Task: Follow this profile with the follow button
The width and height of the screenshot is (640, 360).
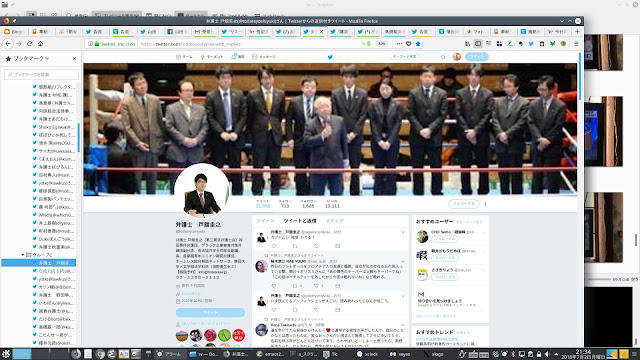Action: click(463, 204)
